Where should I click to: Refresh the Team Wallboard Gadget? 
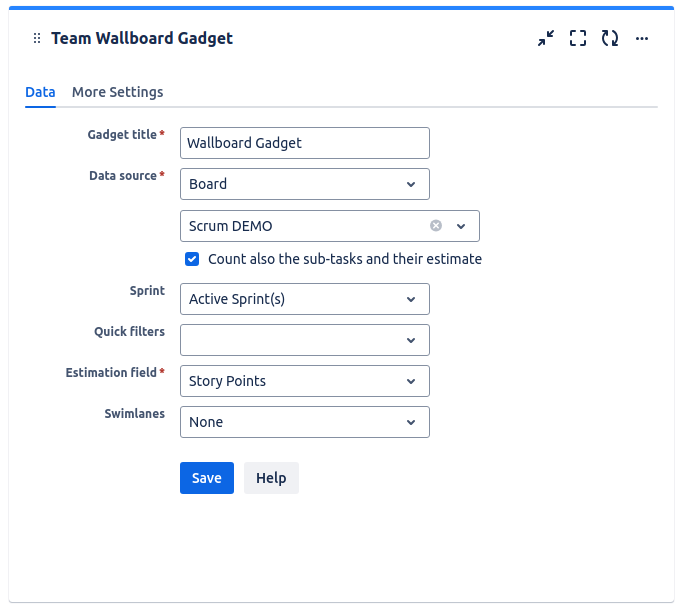[609, 39]
